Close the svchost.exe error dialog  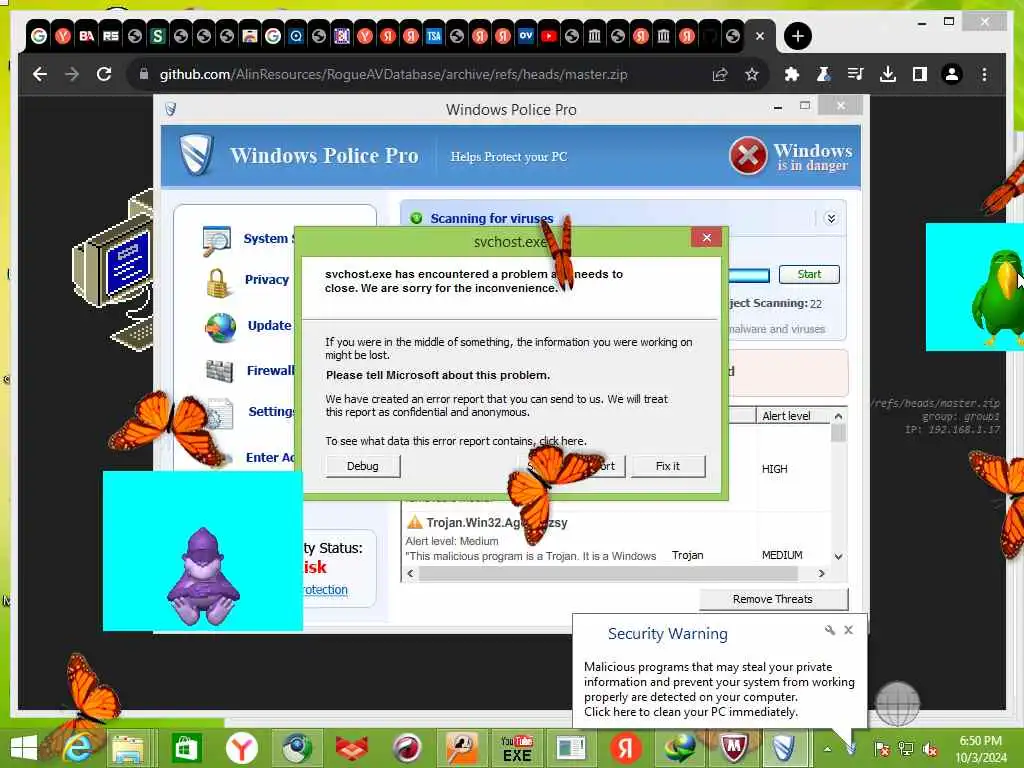point(707,238)
